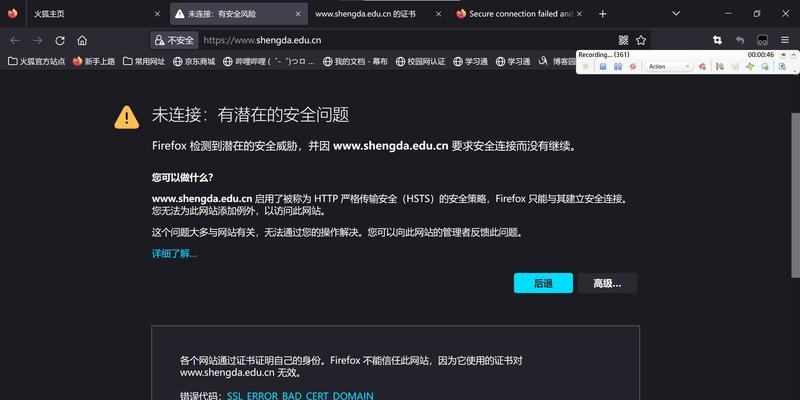The height and width of the screenshot is (400, 800).
Task: Open the 校园网认证 bookmark
Action: [420, 61]
